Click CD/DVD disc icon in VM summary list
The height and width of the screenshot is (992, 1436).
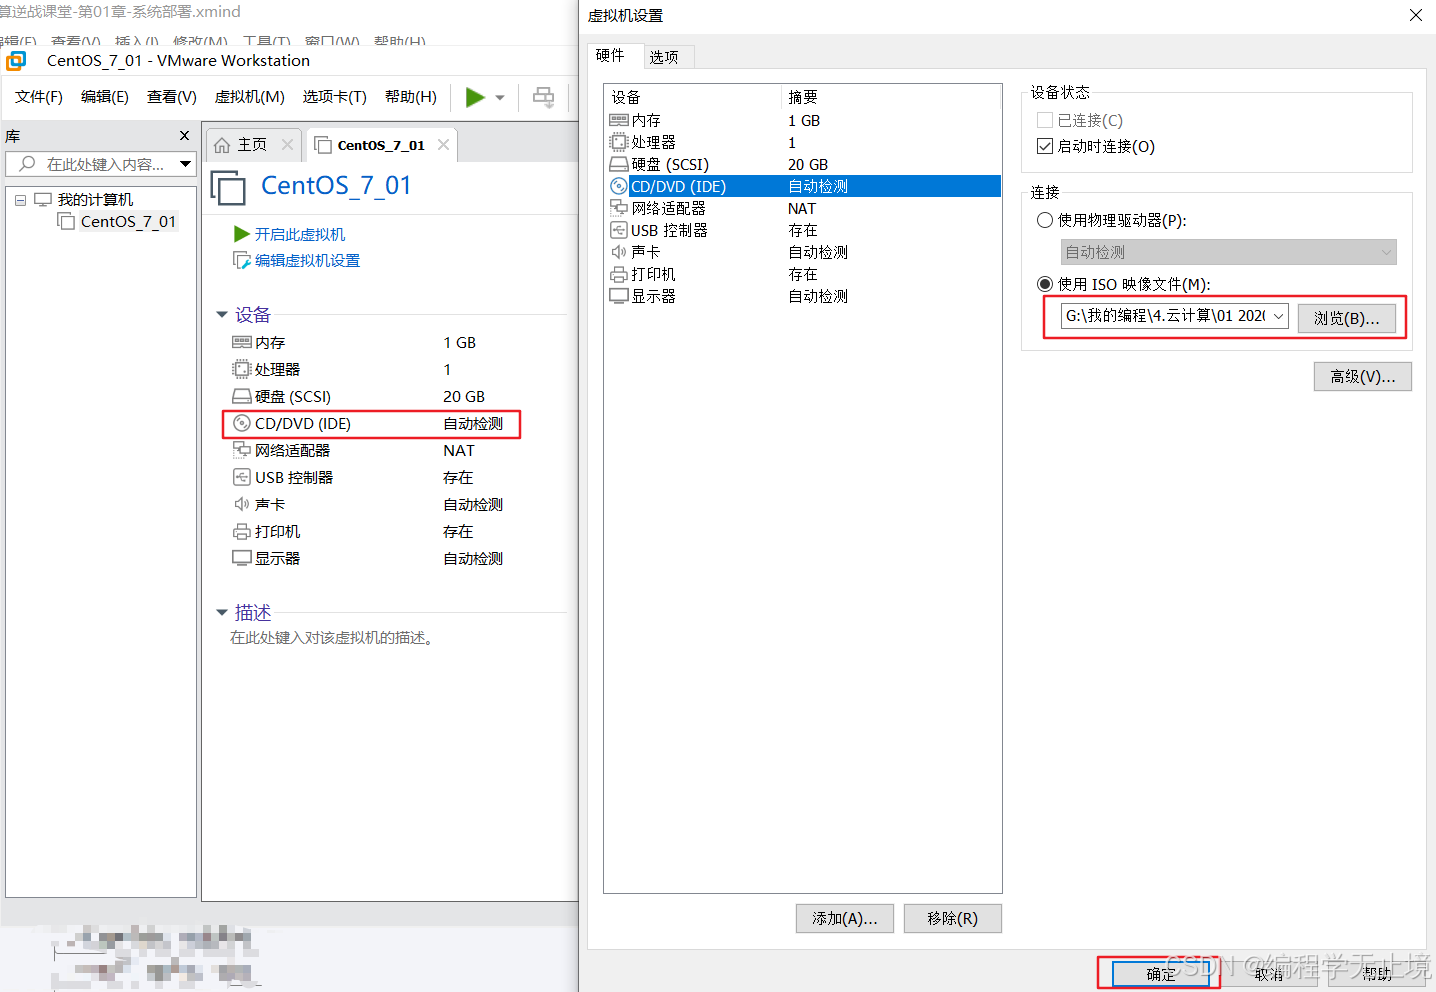242,423
